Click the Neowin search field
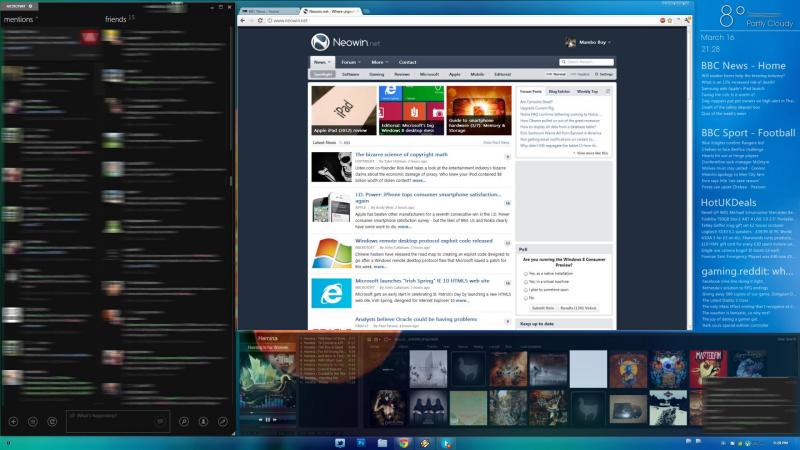Screen dimensions: 800x450 click(587, 62)
